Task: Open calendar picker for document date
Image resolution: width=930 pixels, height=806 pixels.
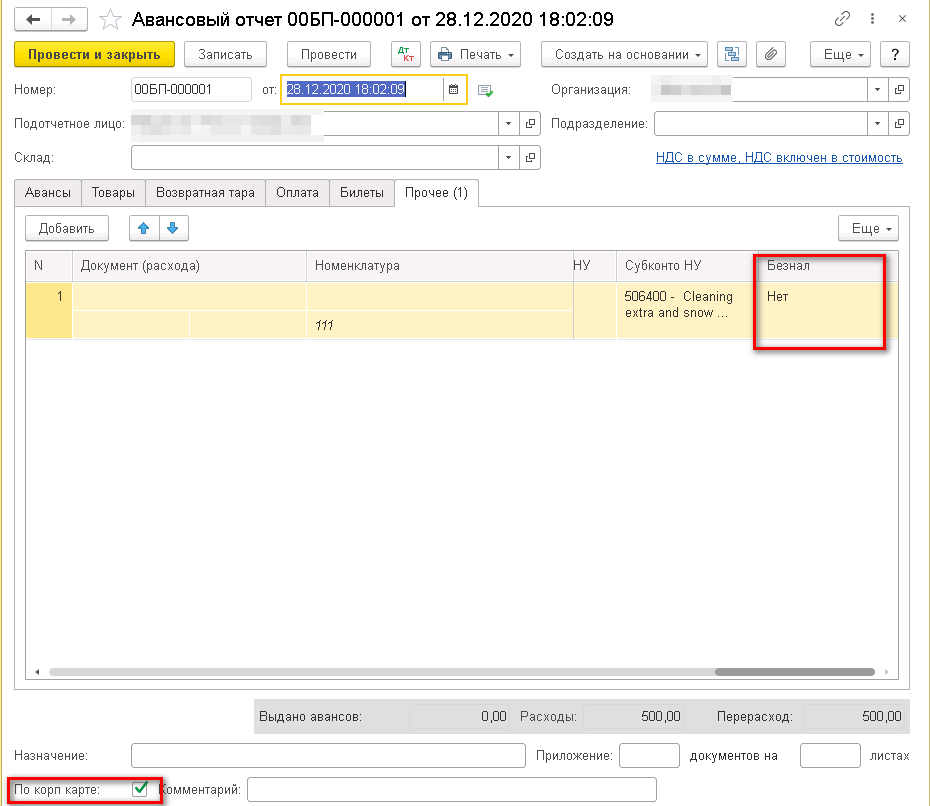Action: point(453,90)
